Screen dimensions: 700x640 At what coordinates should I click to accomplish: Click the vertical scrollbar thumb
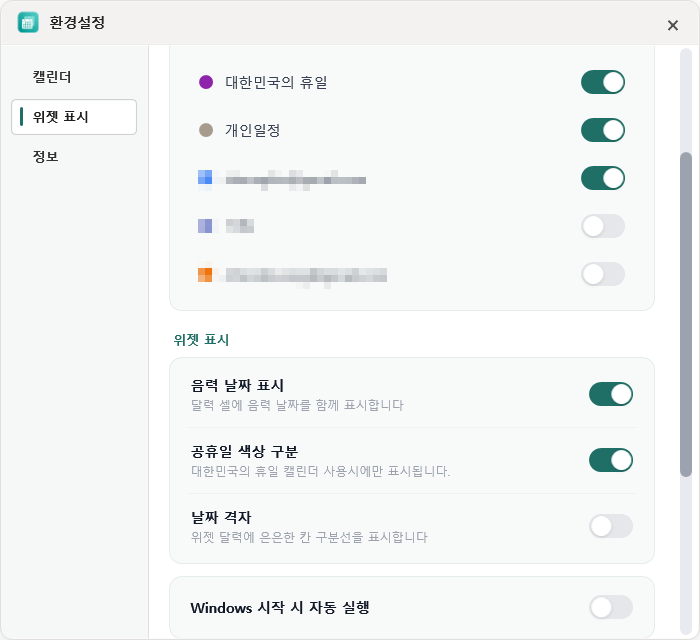click(686, 315)
